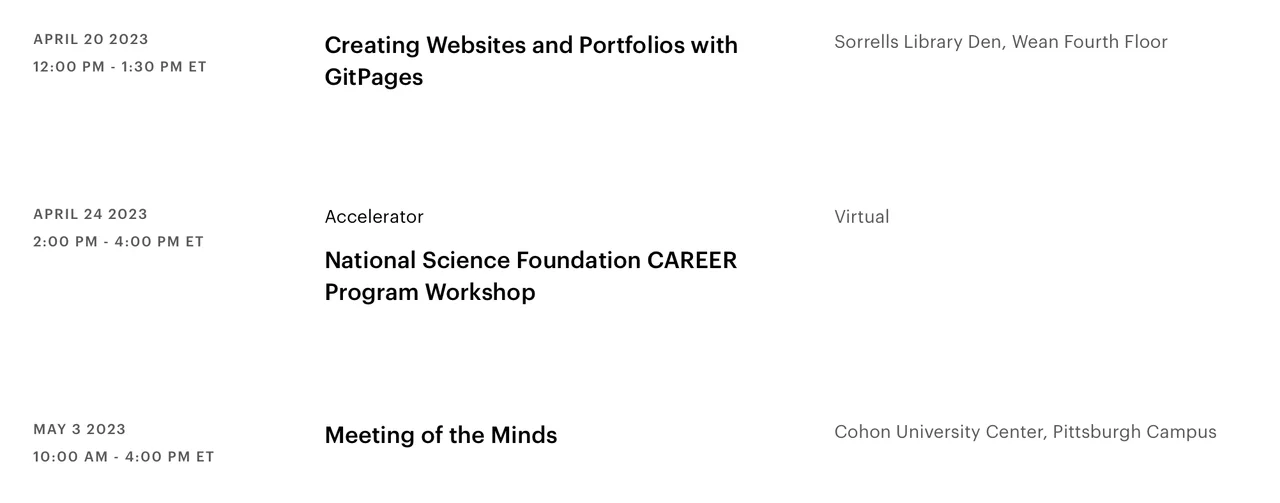Screen dimensions: 1280x503
Task: Click the word CAREER in the title
Action: pyautogui.click(x=692, y=260)
